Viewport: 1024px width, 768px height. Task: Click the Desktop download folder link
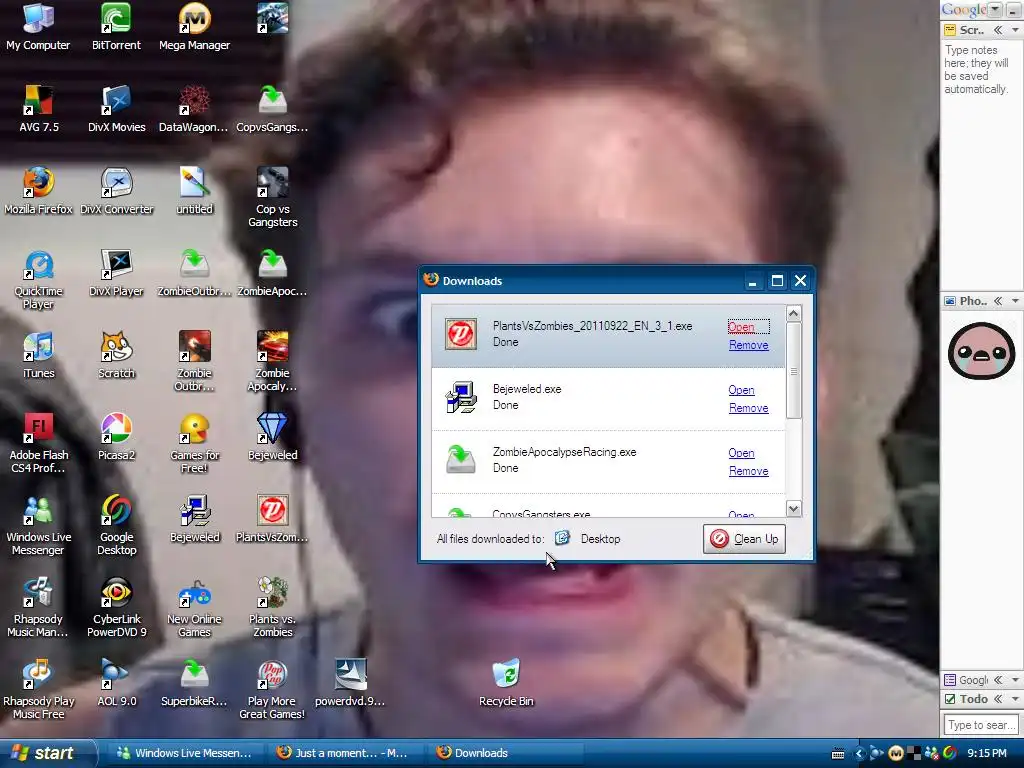[x=600, y=539]
